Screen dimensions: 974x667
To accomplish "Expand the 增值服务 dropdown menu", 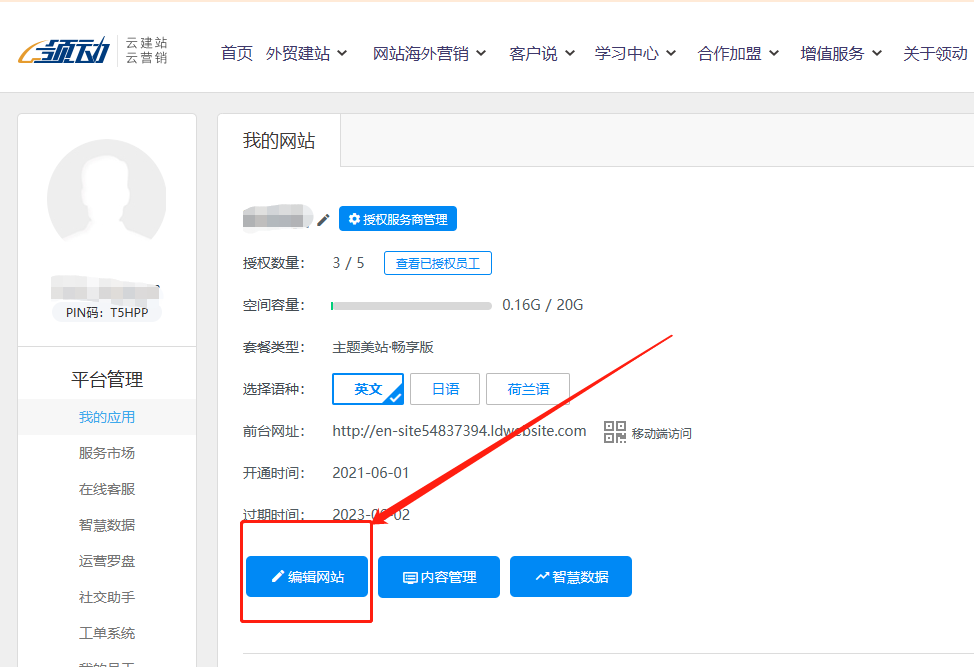I will click(x=841, y=54).
